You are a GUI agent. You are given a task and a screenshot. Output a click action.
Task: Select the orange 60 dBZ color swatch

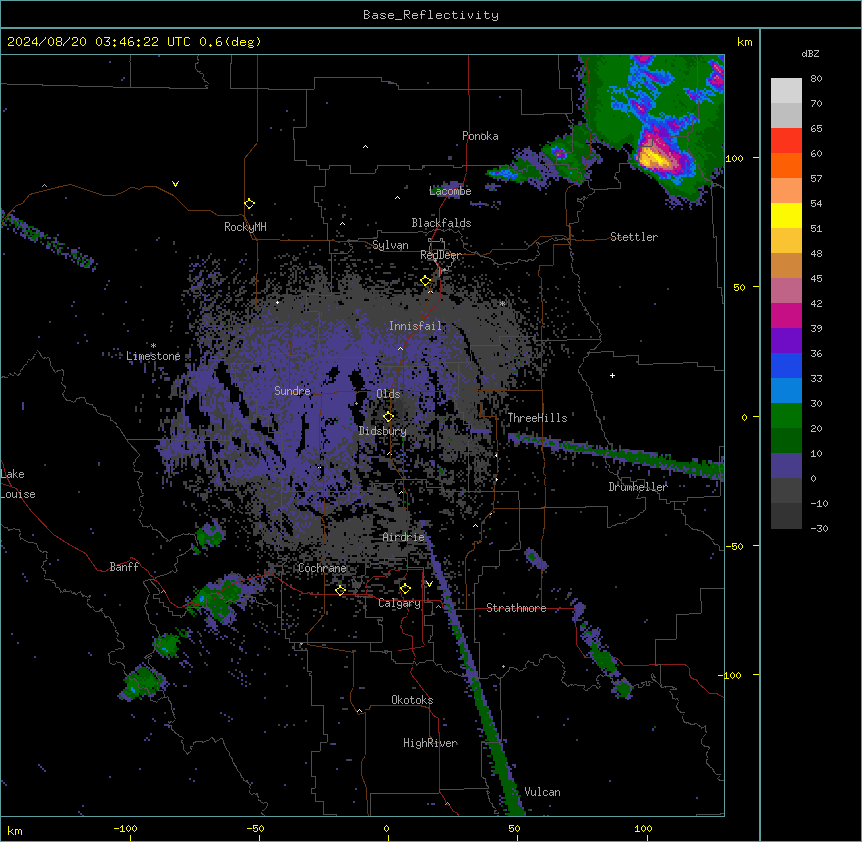[786, 165]
